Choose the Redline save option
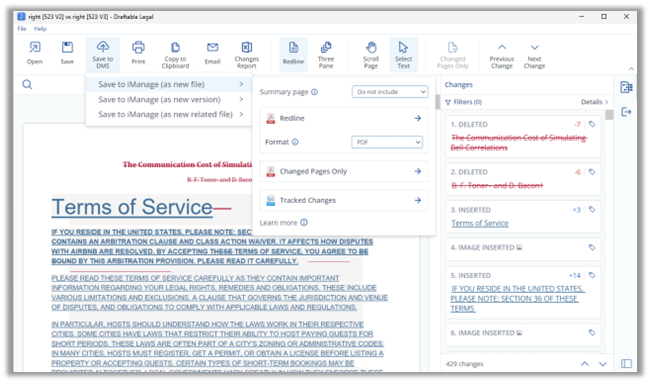Image resolution: width=650 pixels, height=383 pixels. 344,119
